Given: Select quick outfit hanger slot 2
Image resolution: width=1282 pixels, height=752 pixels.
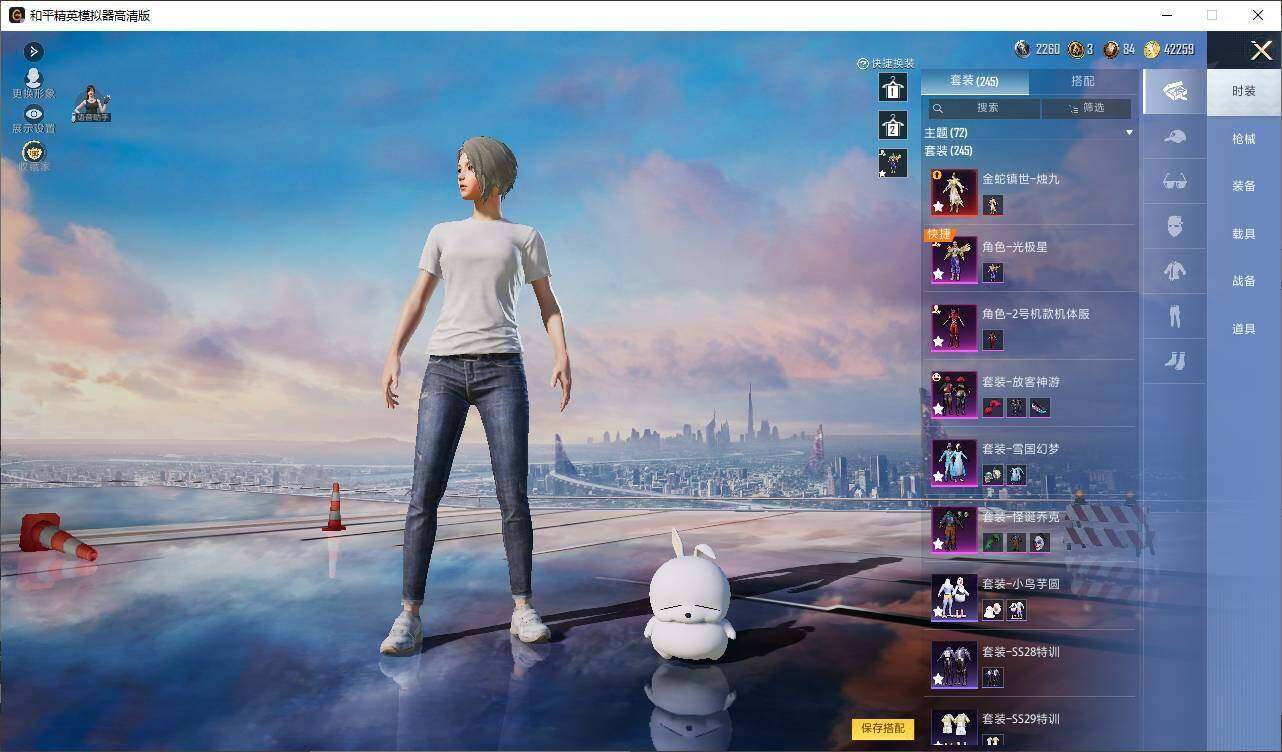Looking at the screenshot, I should pyautogui.click(x=892, y=125).
